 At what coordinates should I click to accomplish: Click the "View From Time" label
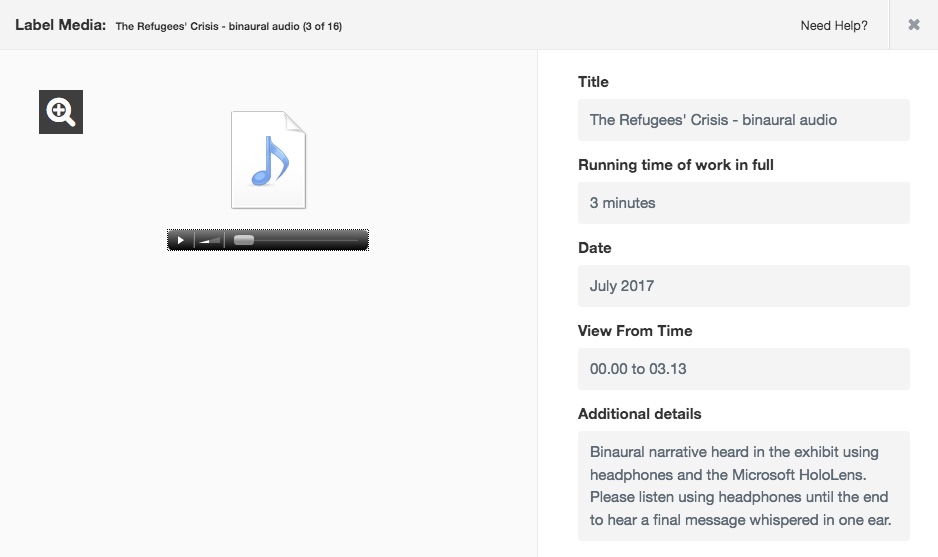[635, 331]
